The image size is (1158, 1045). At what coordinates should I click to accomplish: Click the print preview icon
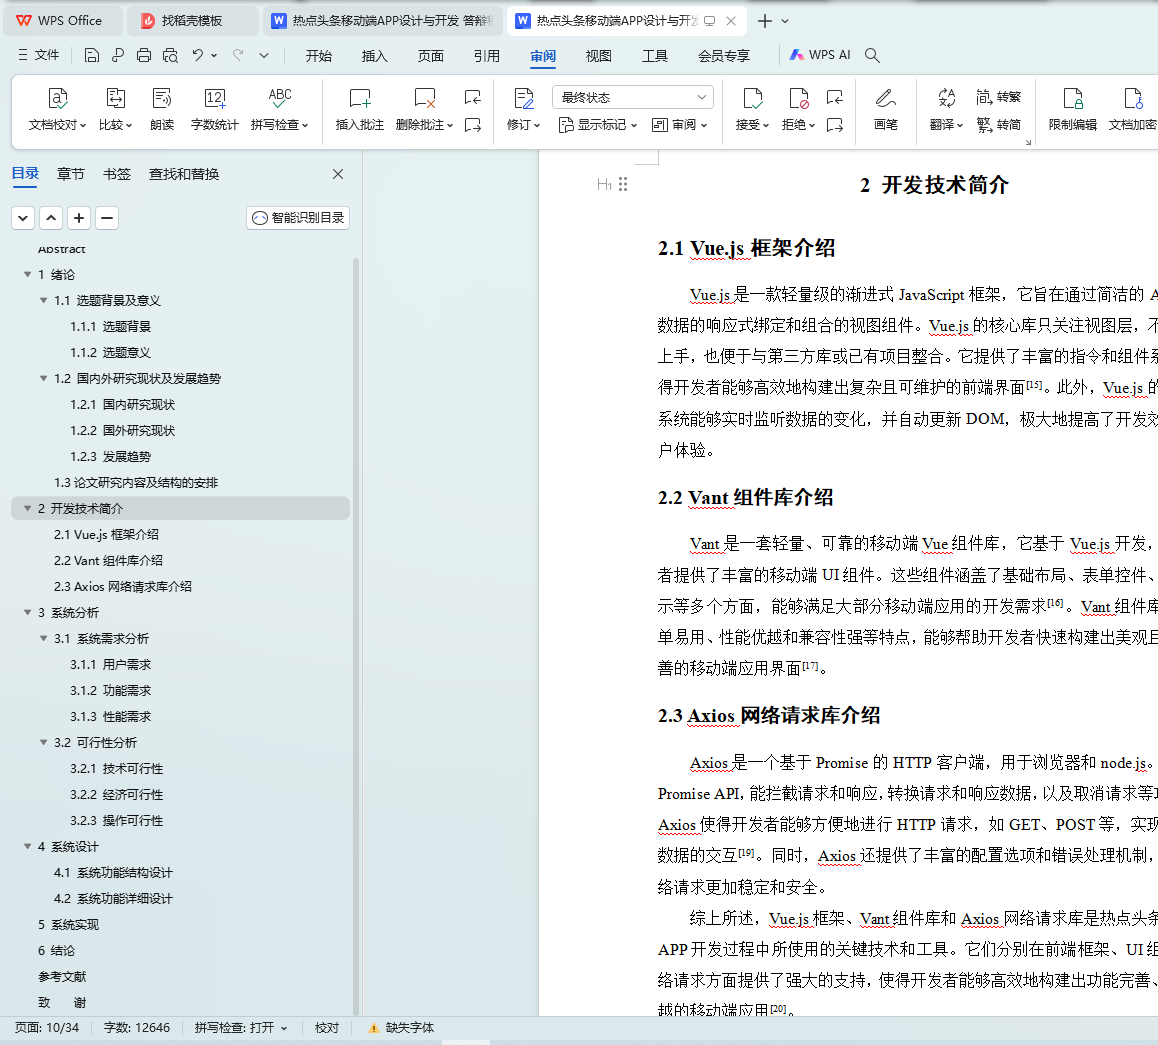tap(171, 55)
